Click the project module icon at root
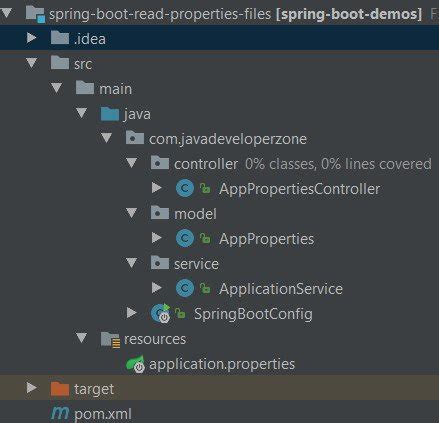Screen dimensions: 439x423 tap(35, 14)
